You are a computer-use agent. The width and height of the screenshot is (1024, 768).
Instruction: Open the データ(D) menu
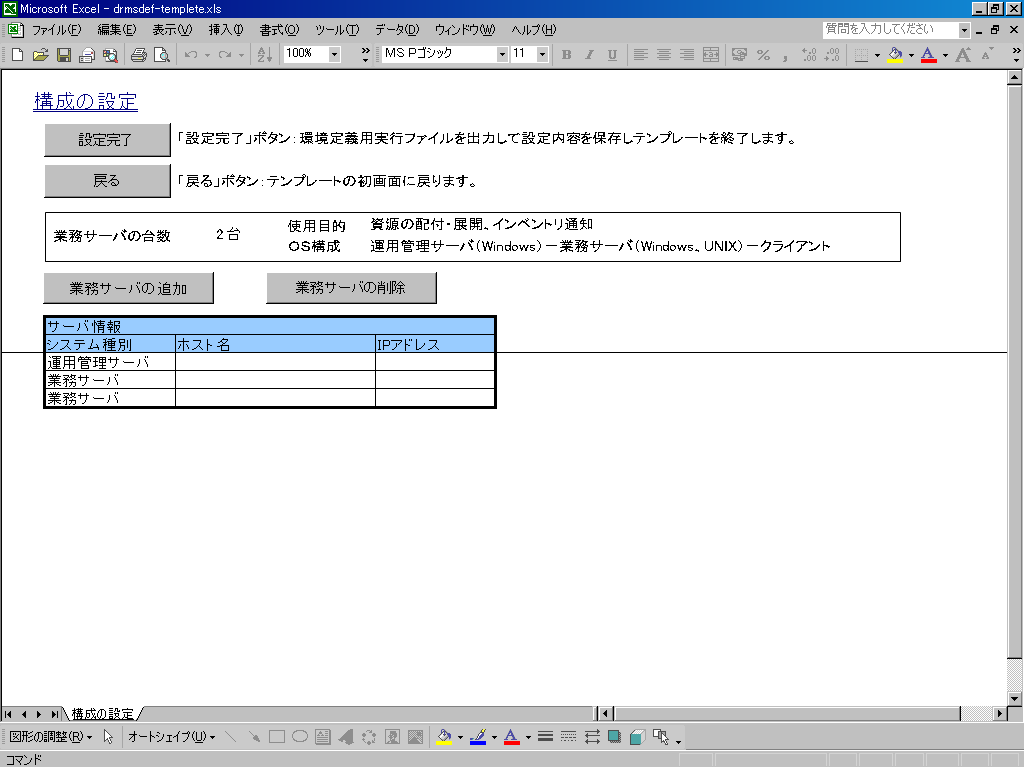tap(397, 30)
